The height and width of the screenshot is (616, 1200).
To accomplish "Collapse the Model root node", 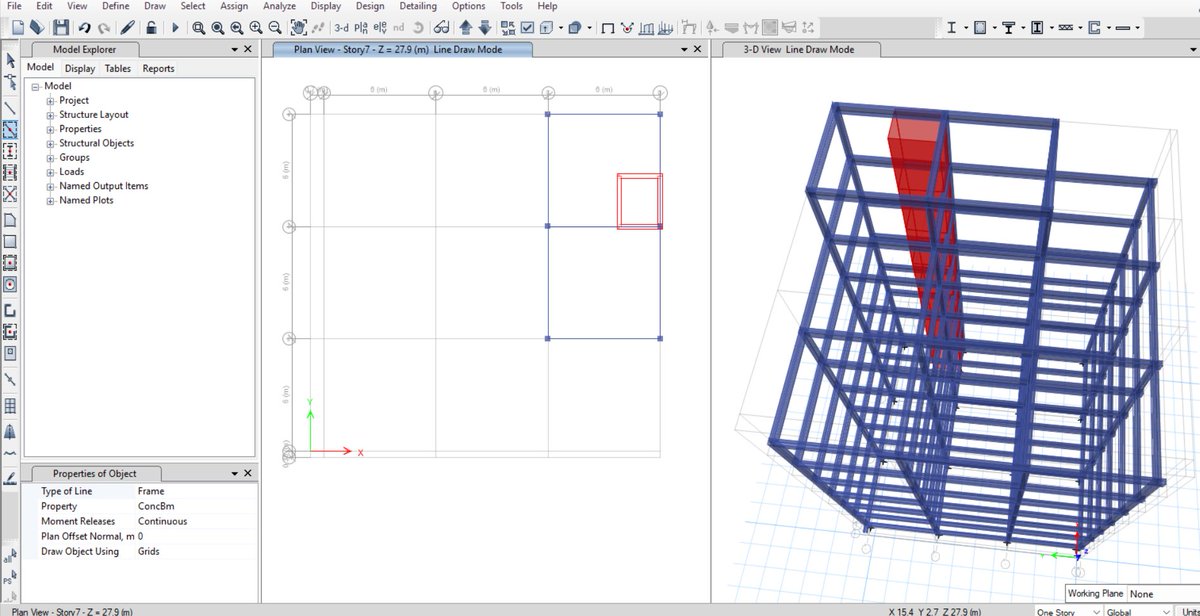I will coord(35,87).
